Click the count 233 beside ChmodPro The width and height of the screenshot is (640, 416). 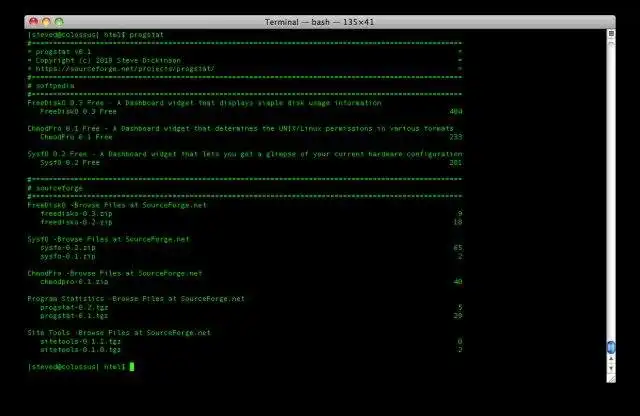(x=456, y=137)
